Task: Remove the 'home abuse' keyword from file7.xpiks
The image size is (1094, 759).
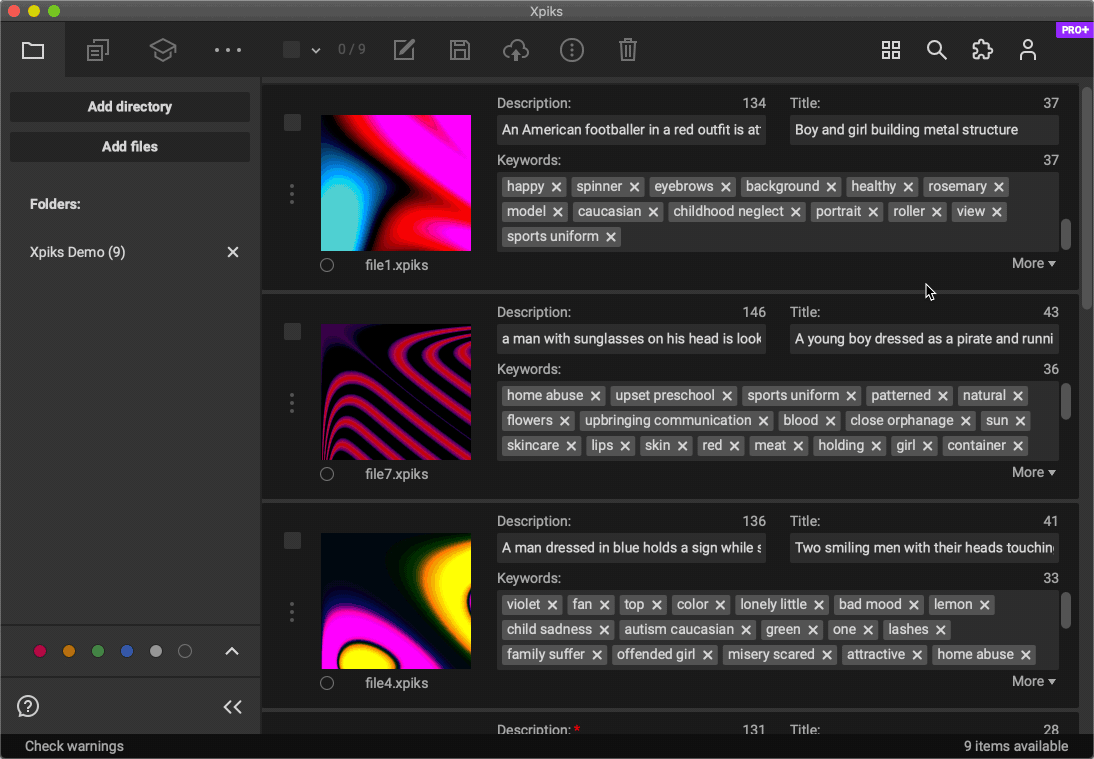Action: [595, 395]
